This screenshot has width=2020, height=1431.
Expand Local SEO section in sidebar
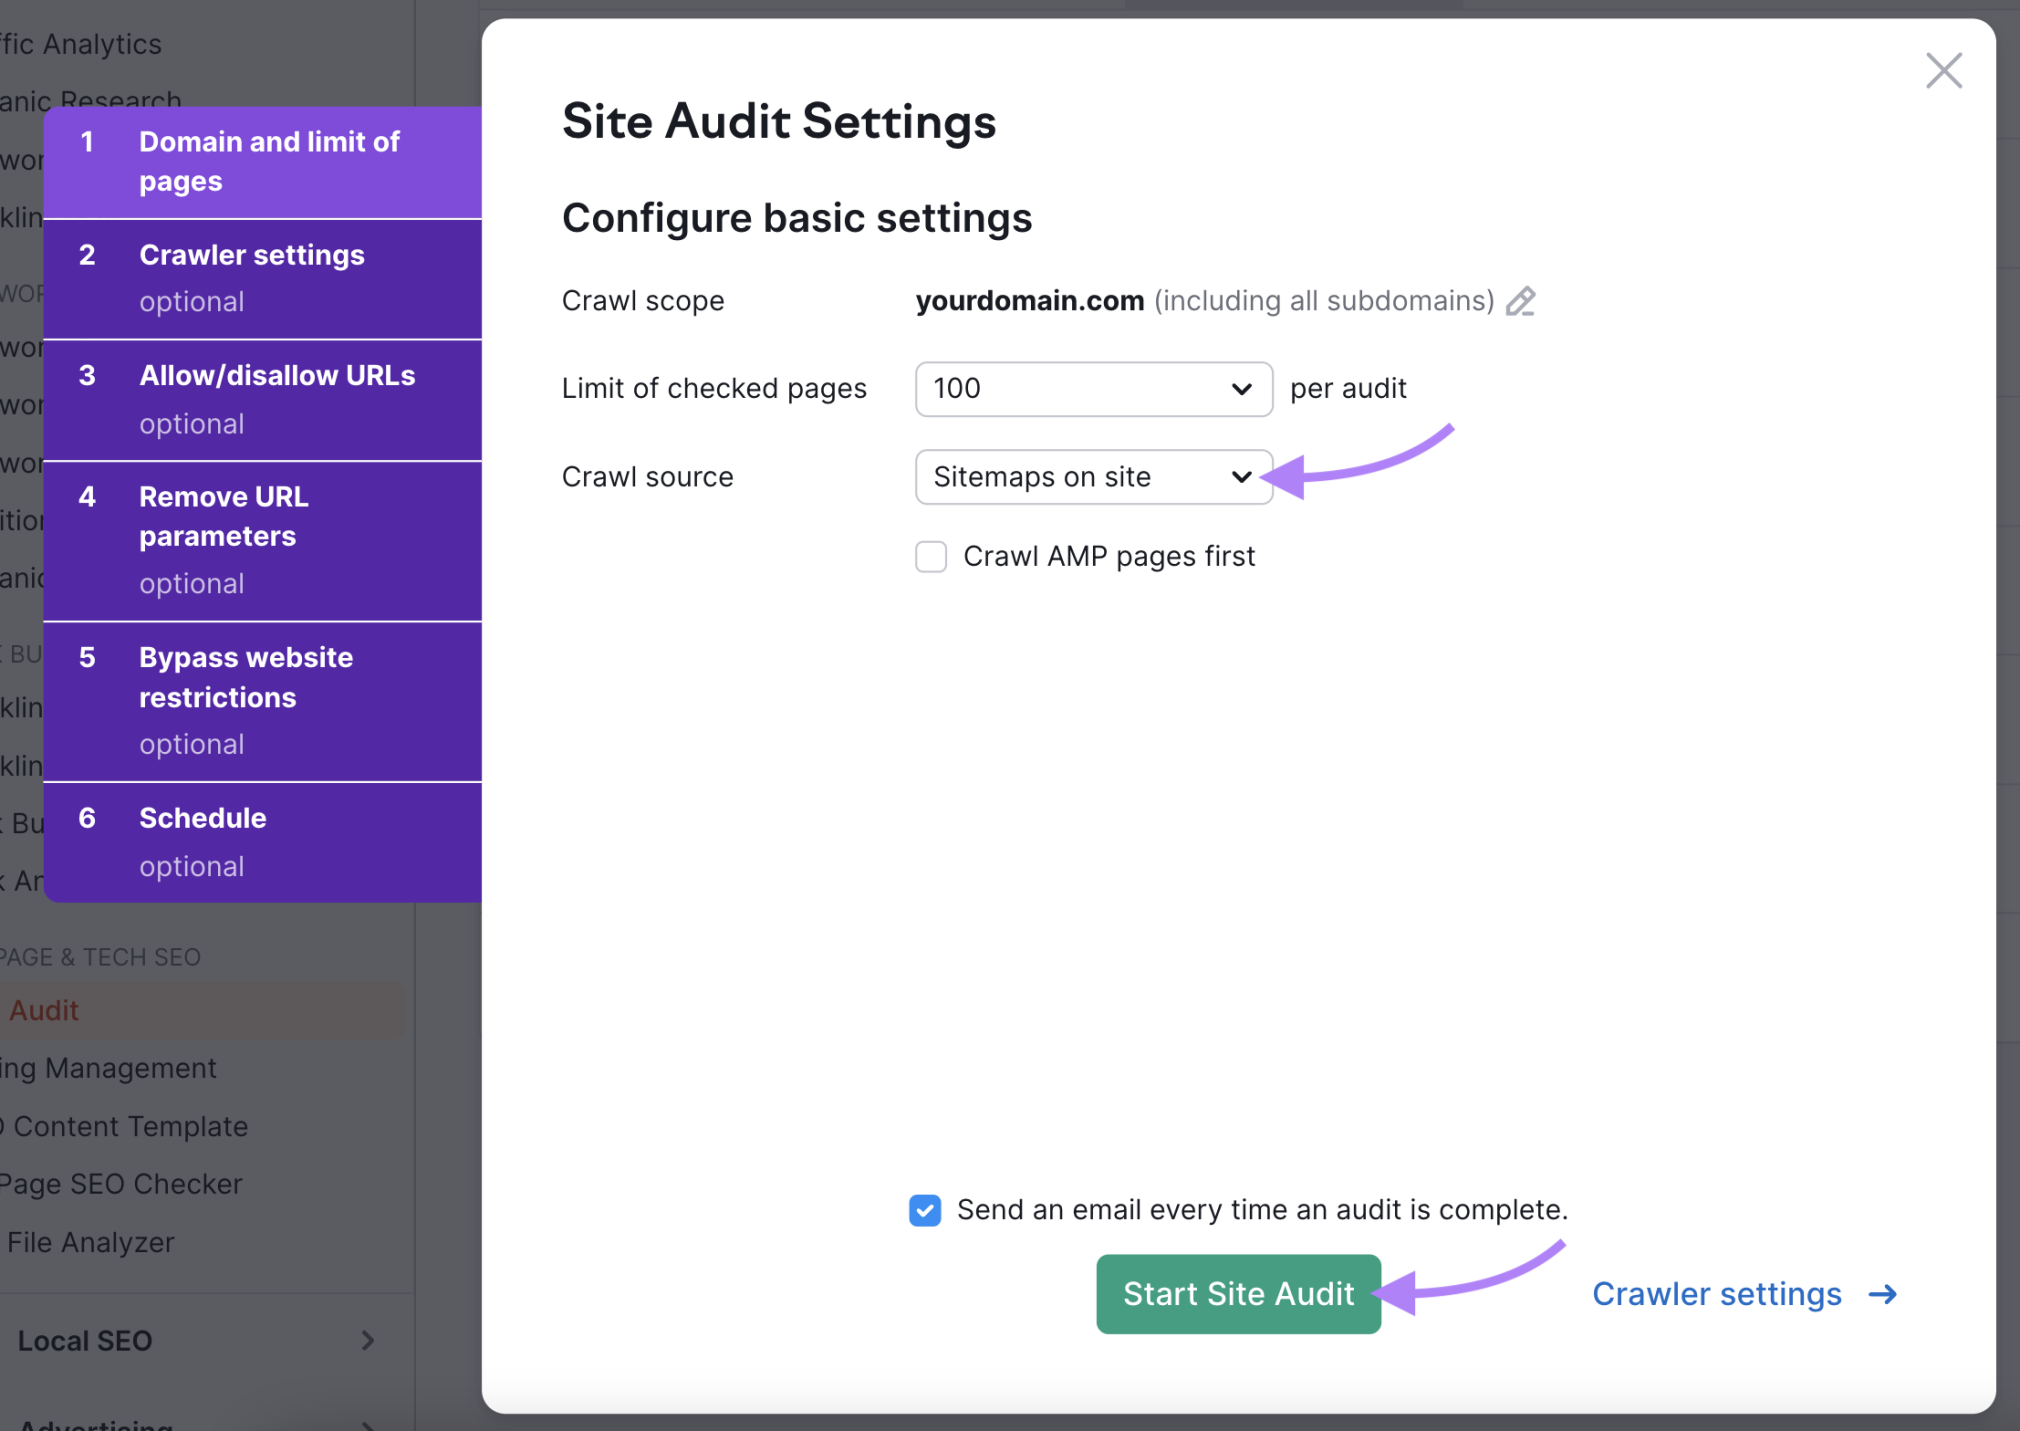pyautogui.click(x=368, y=1340)
